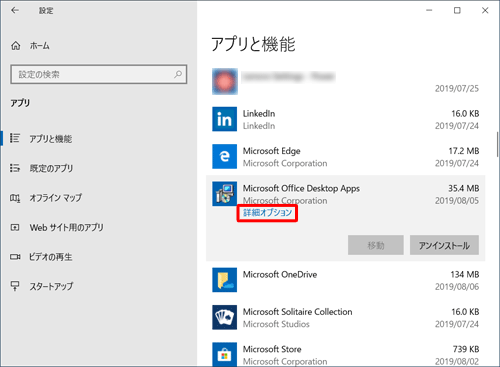Minimize the 設定 window
The image size is (500, 367).
pos(429,10)
